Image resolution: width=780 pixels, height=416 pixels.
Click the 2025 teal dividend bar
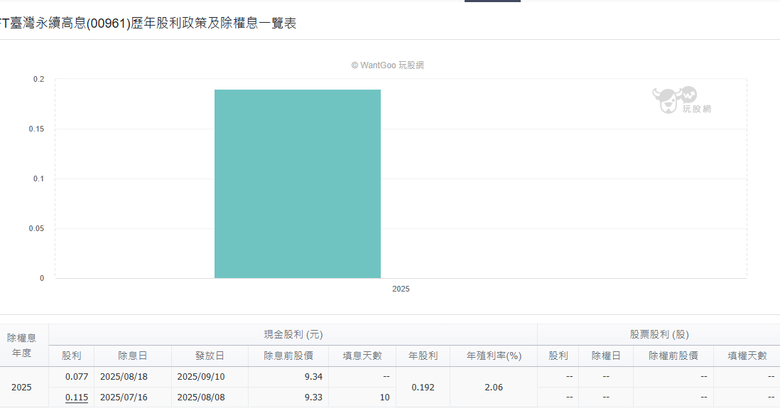tap(297, 184)
